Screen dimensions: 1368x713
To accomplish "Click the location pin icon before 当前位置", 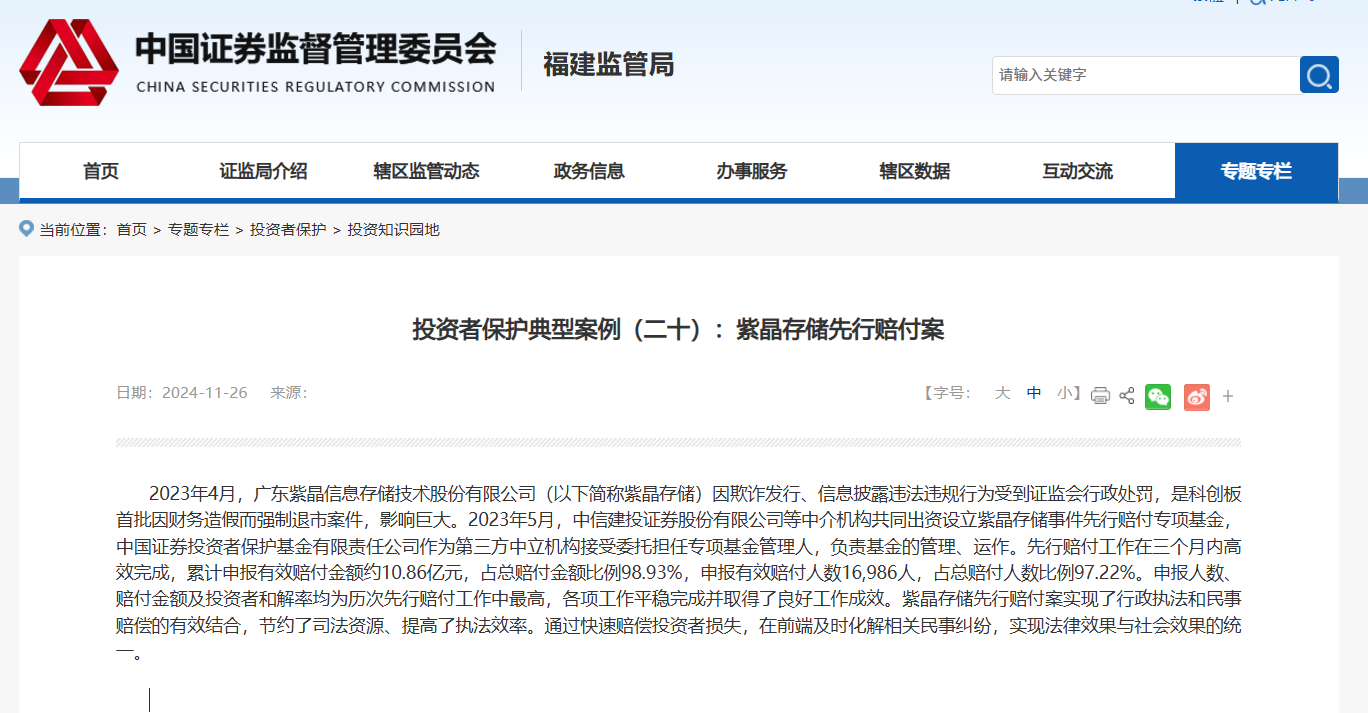I will (27, 229).
